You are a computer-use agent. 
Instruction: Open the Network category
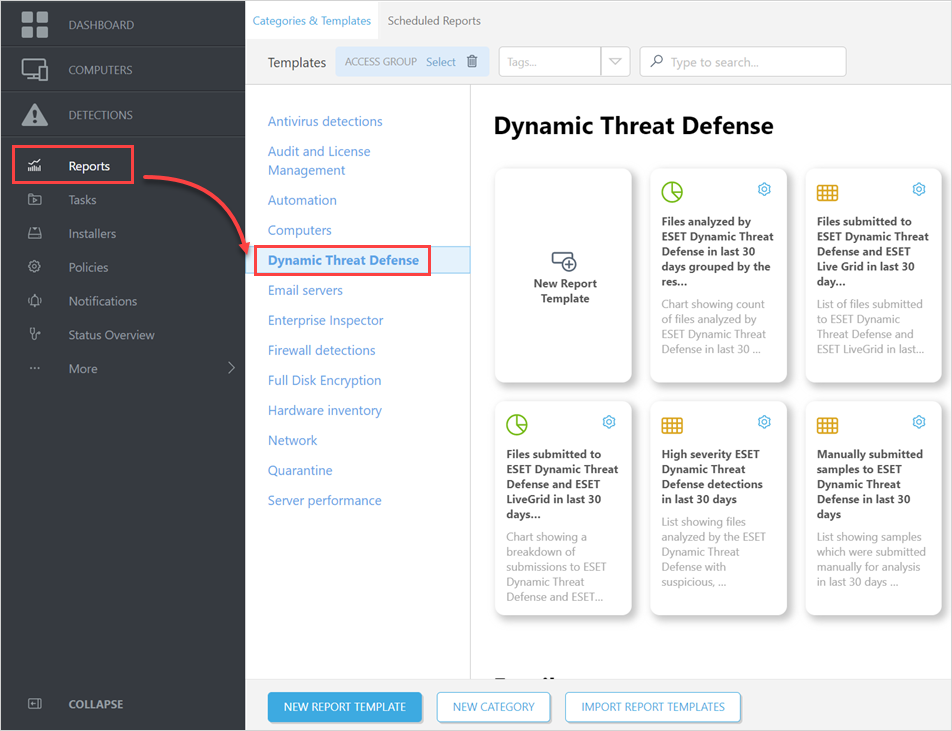click(292, 440)
